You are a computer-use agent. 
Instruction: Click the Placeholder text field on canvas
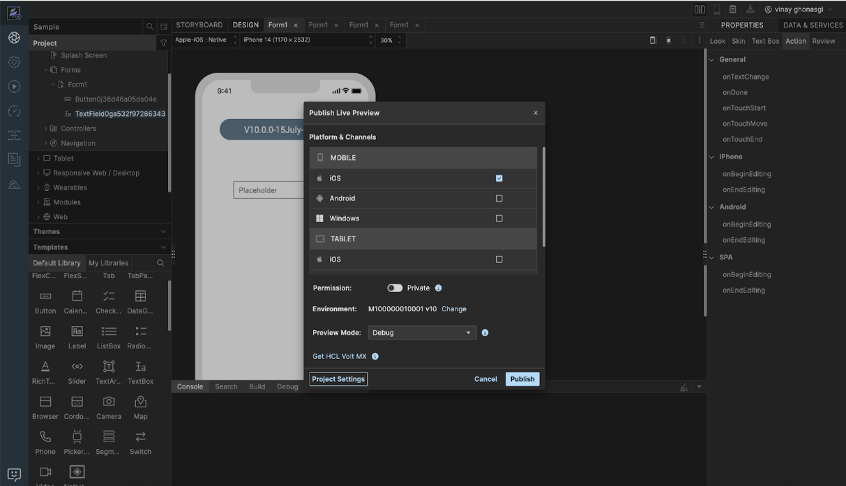point(268,190)
